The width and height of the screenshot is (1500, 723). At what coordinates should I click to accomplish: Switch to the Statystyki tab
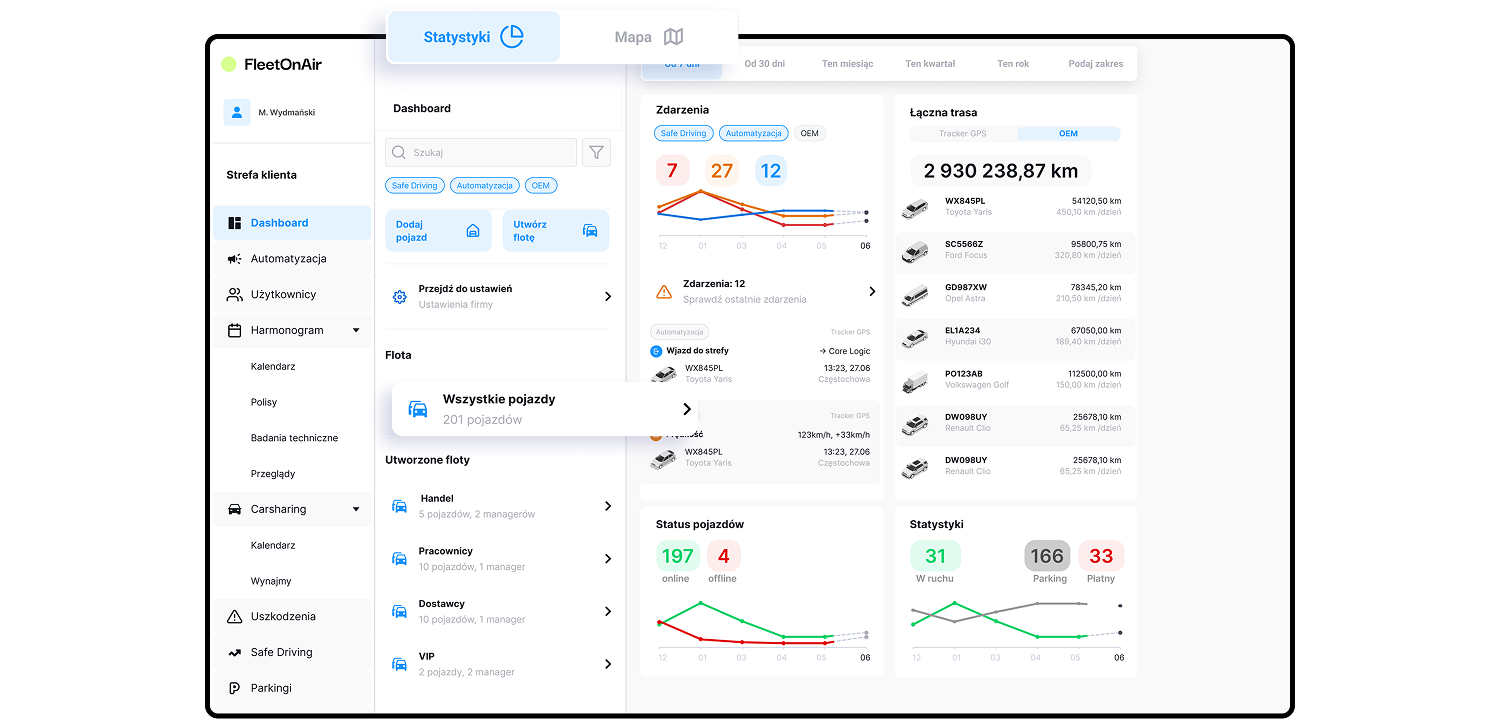(x=474, y=37)
